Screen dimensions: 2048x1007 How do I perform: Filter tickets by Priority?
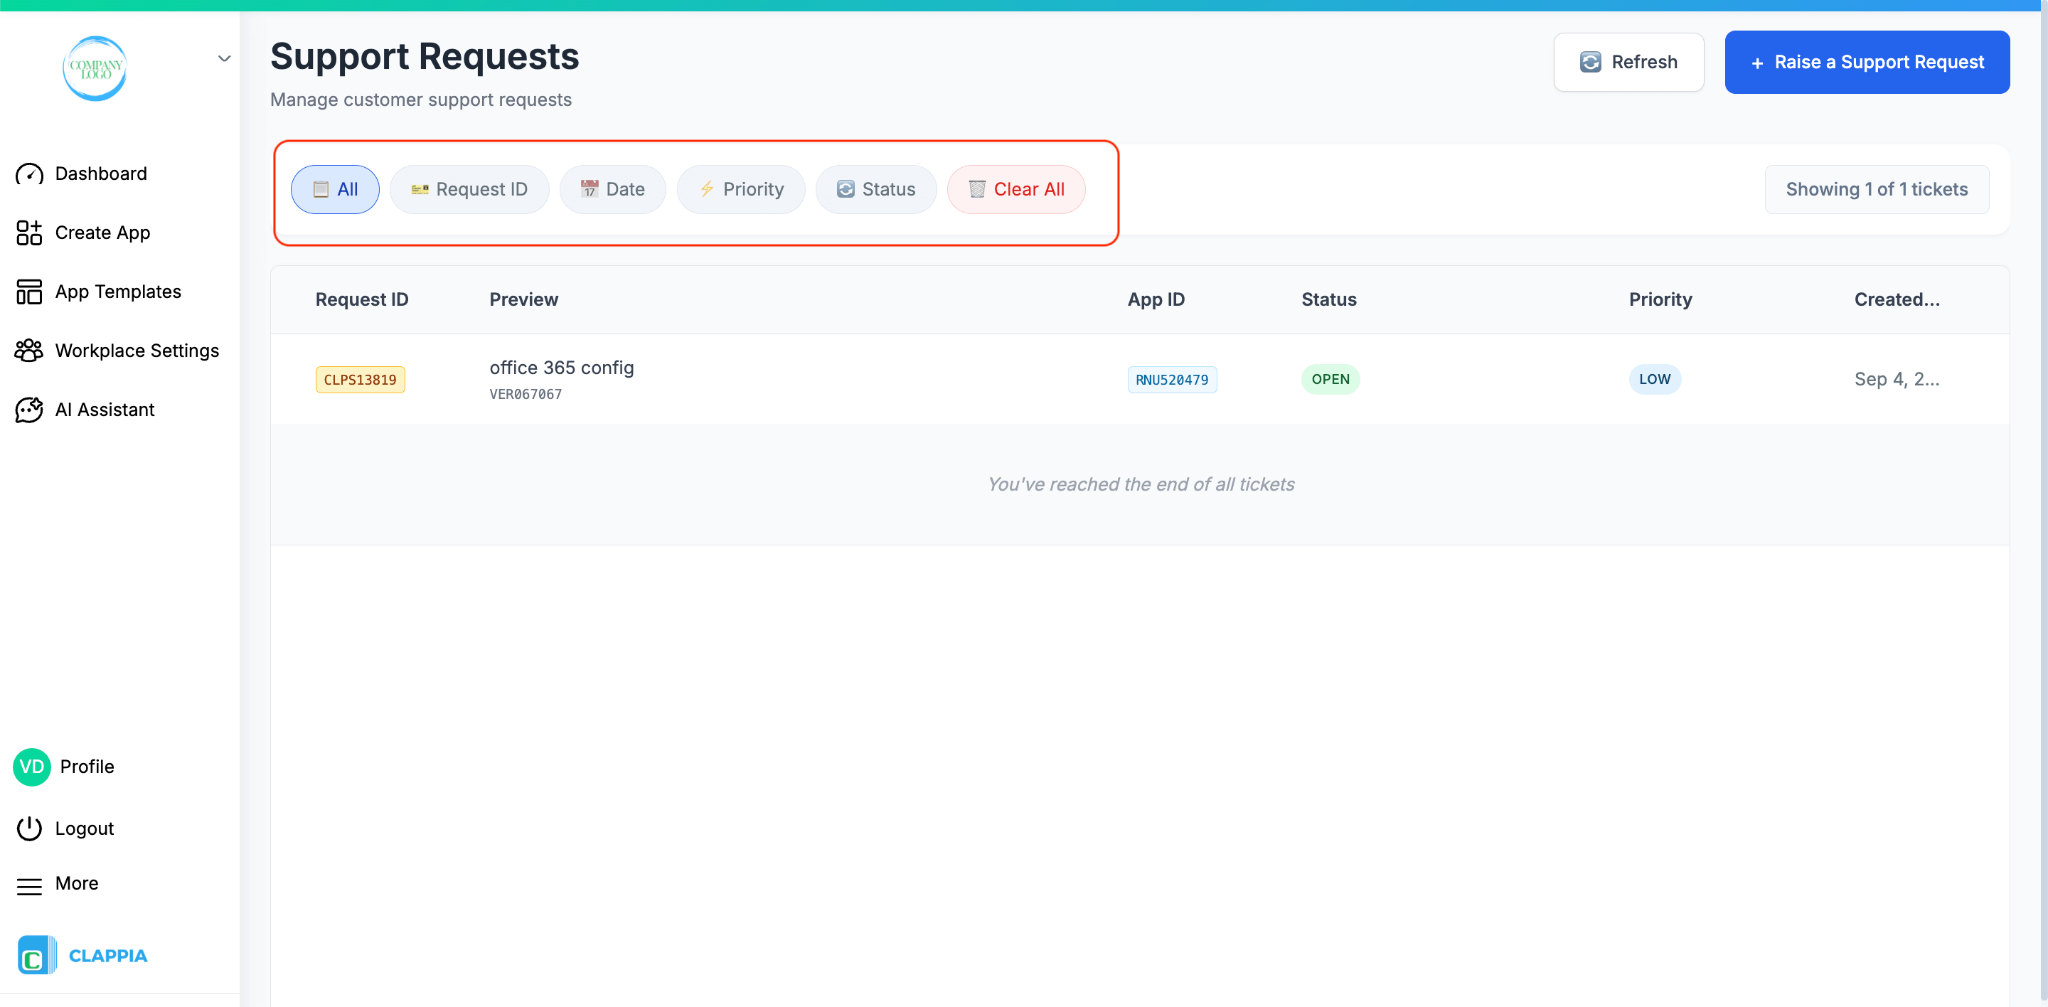741,189
